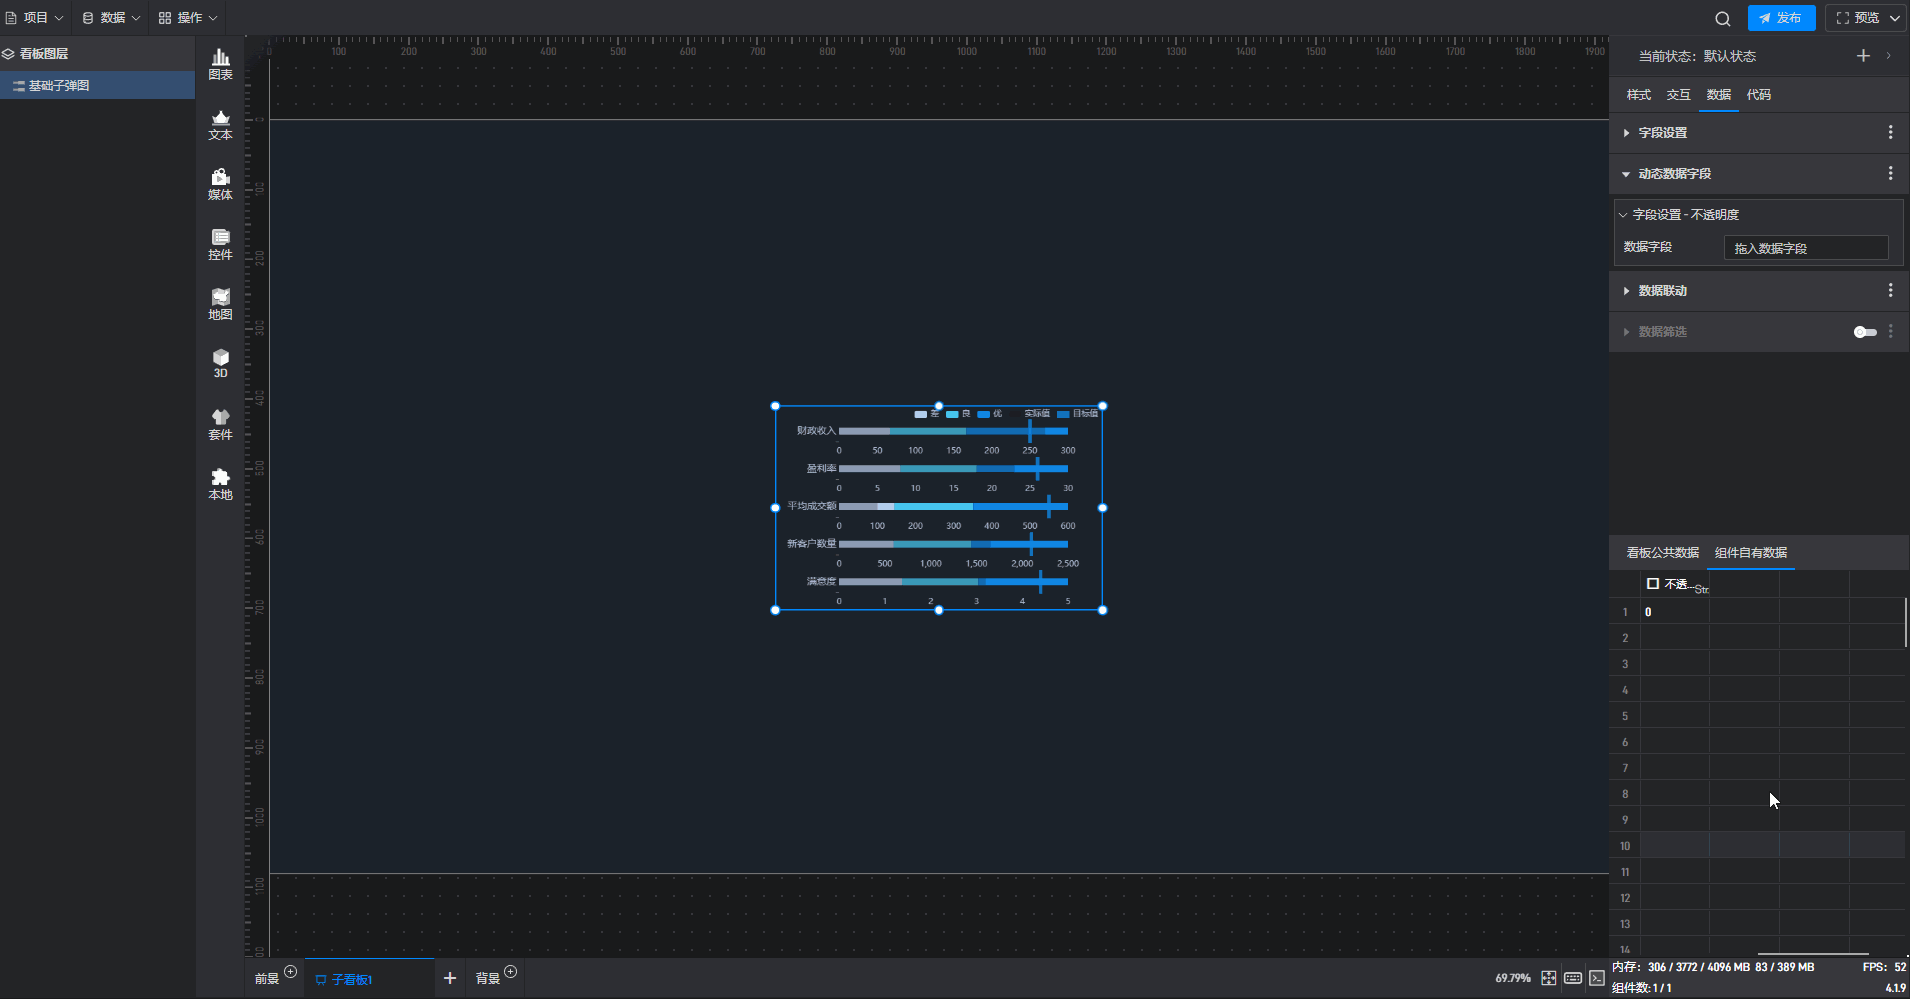Open the 图表 chart components icon
Screen dimensions: 1910x999
pos(220,64)
